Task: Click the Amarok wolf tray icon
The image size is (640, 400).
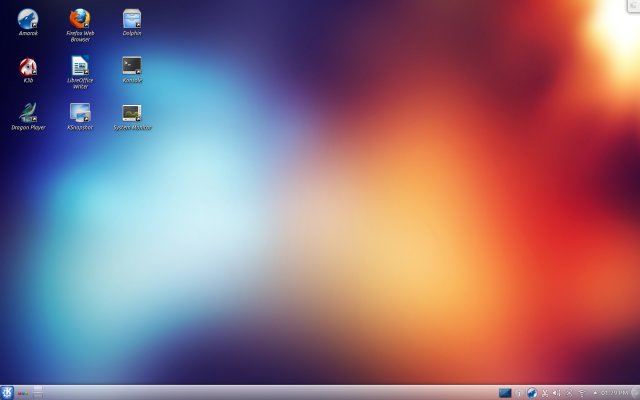Action: tap(532, 393)
